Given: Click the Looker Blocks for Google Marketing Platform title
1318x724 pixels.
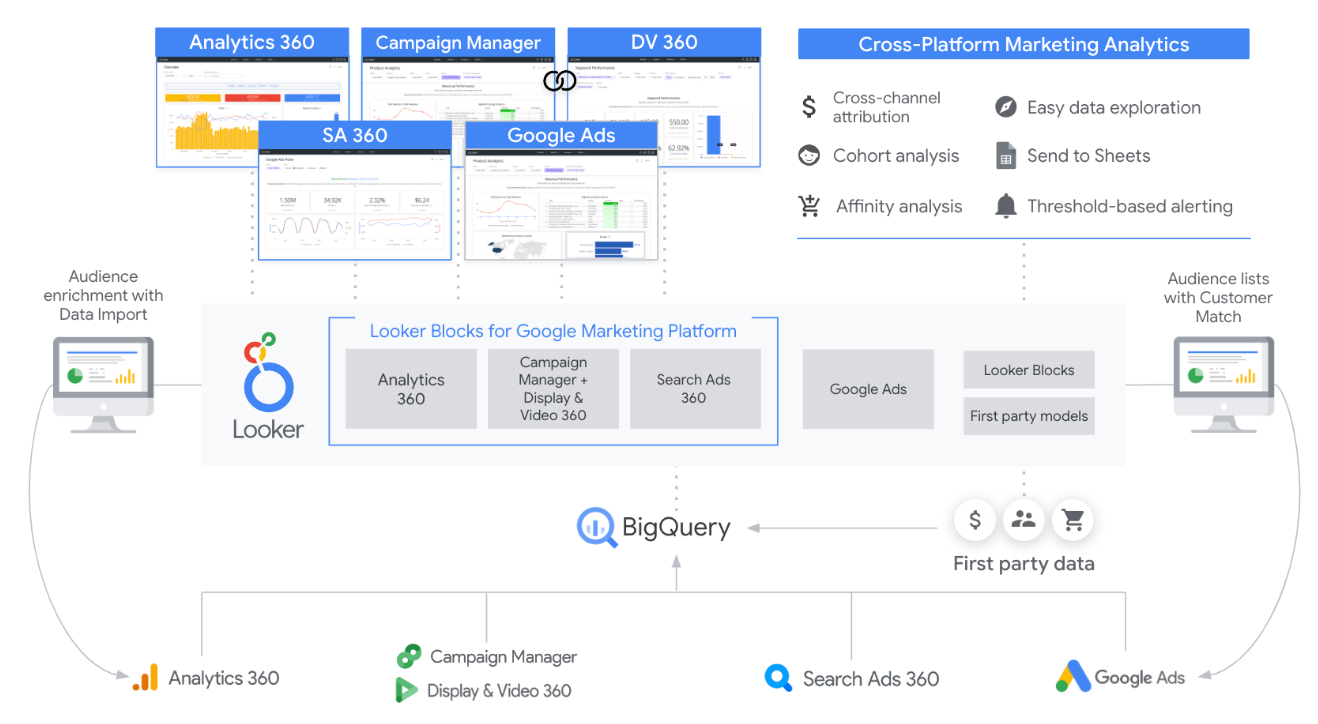Looking at the screenshot, I should click(x=553, y=331).
